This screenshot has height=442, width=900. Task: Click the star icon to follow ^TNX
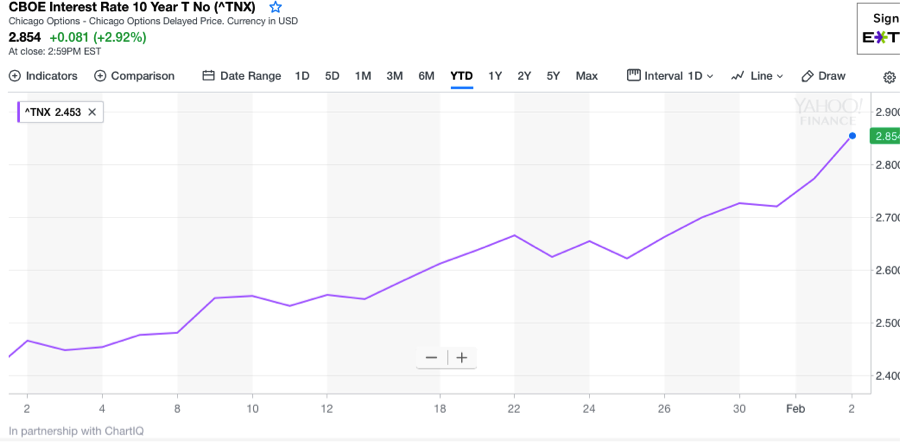pos(276,7)
